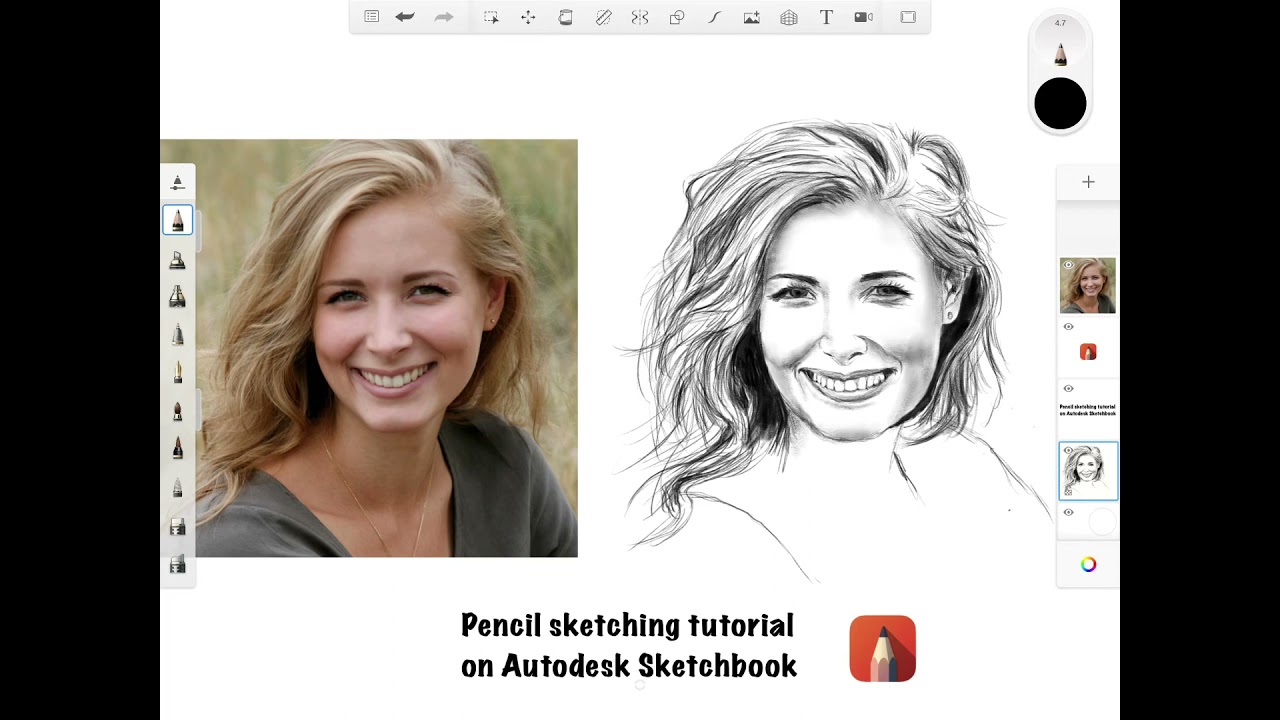Enable the Predictive Stroke curve tool
The height and width of the screenshot is (720, 1280).
(x=714, y=17)
